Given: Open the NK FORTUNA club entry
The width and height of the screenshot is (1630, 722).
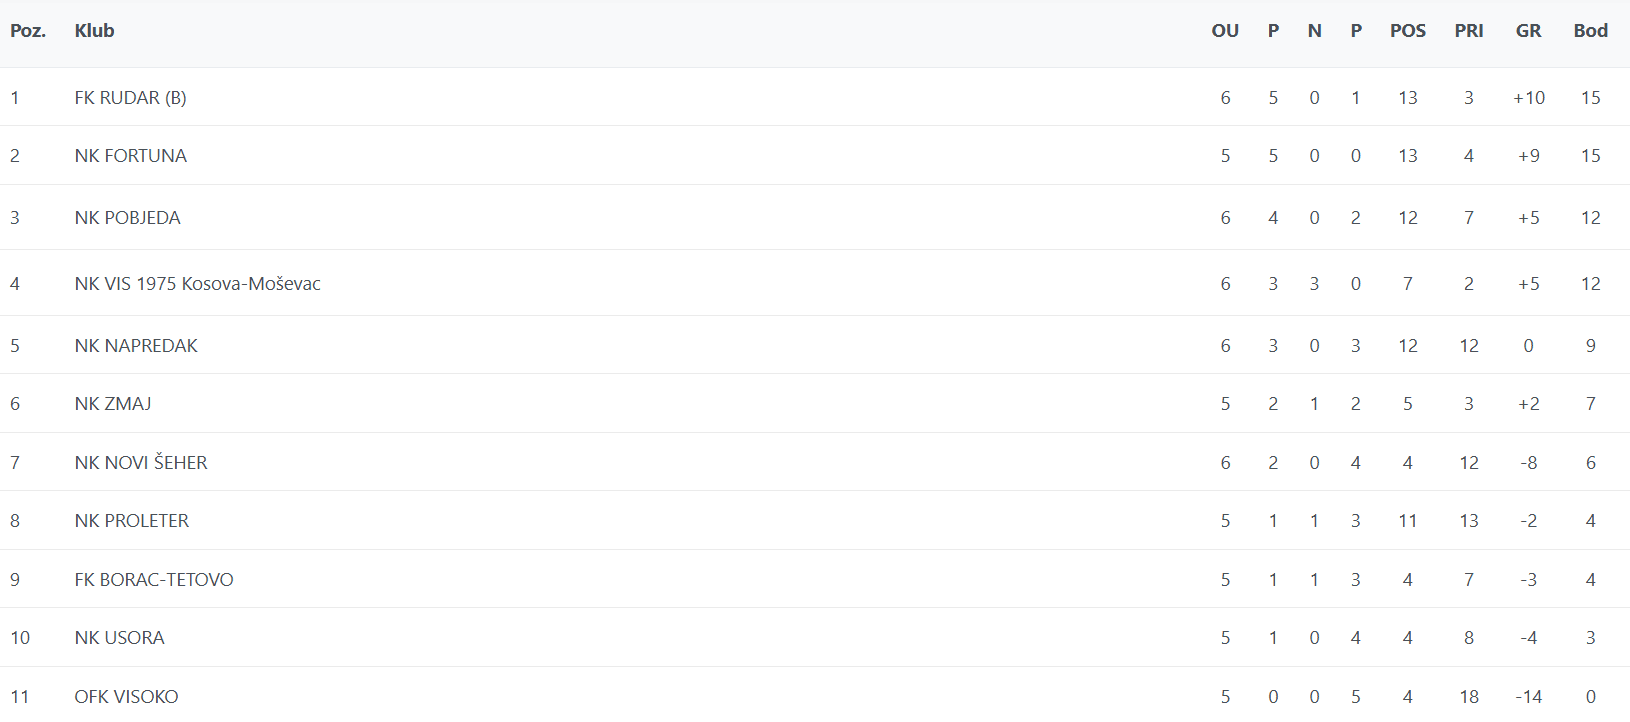Looking at the screenshot, I should tap(130, 156).
